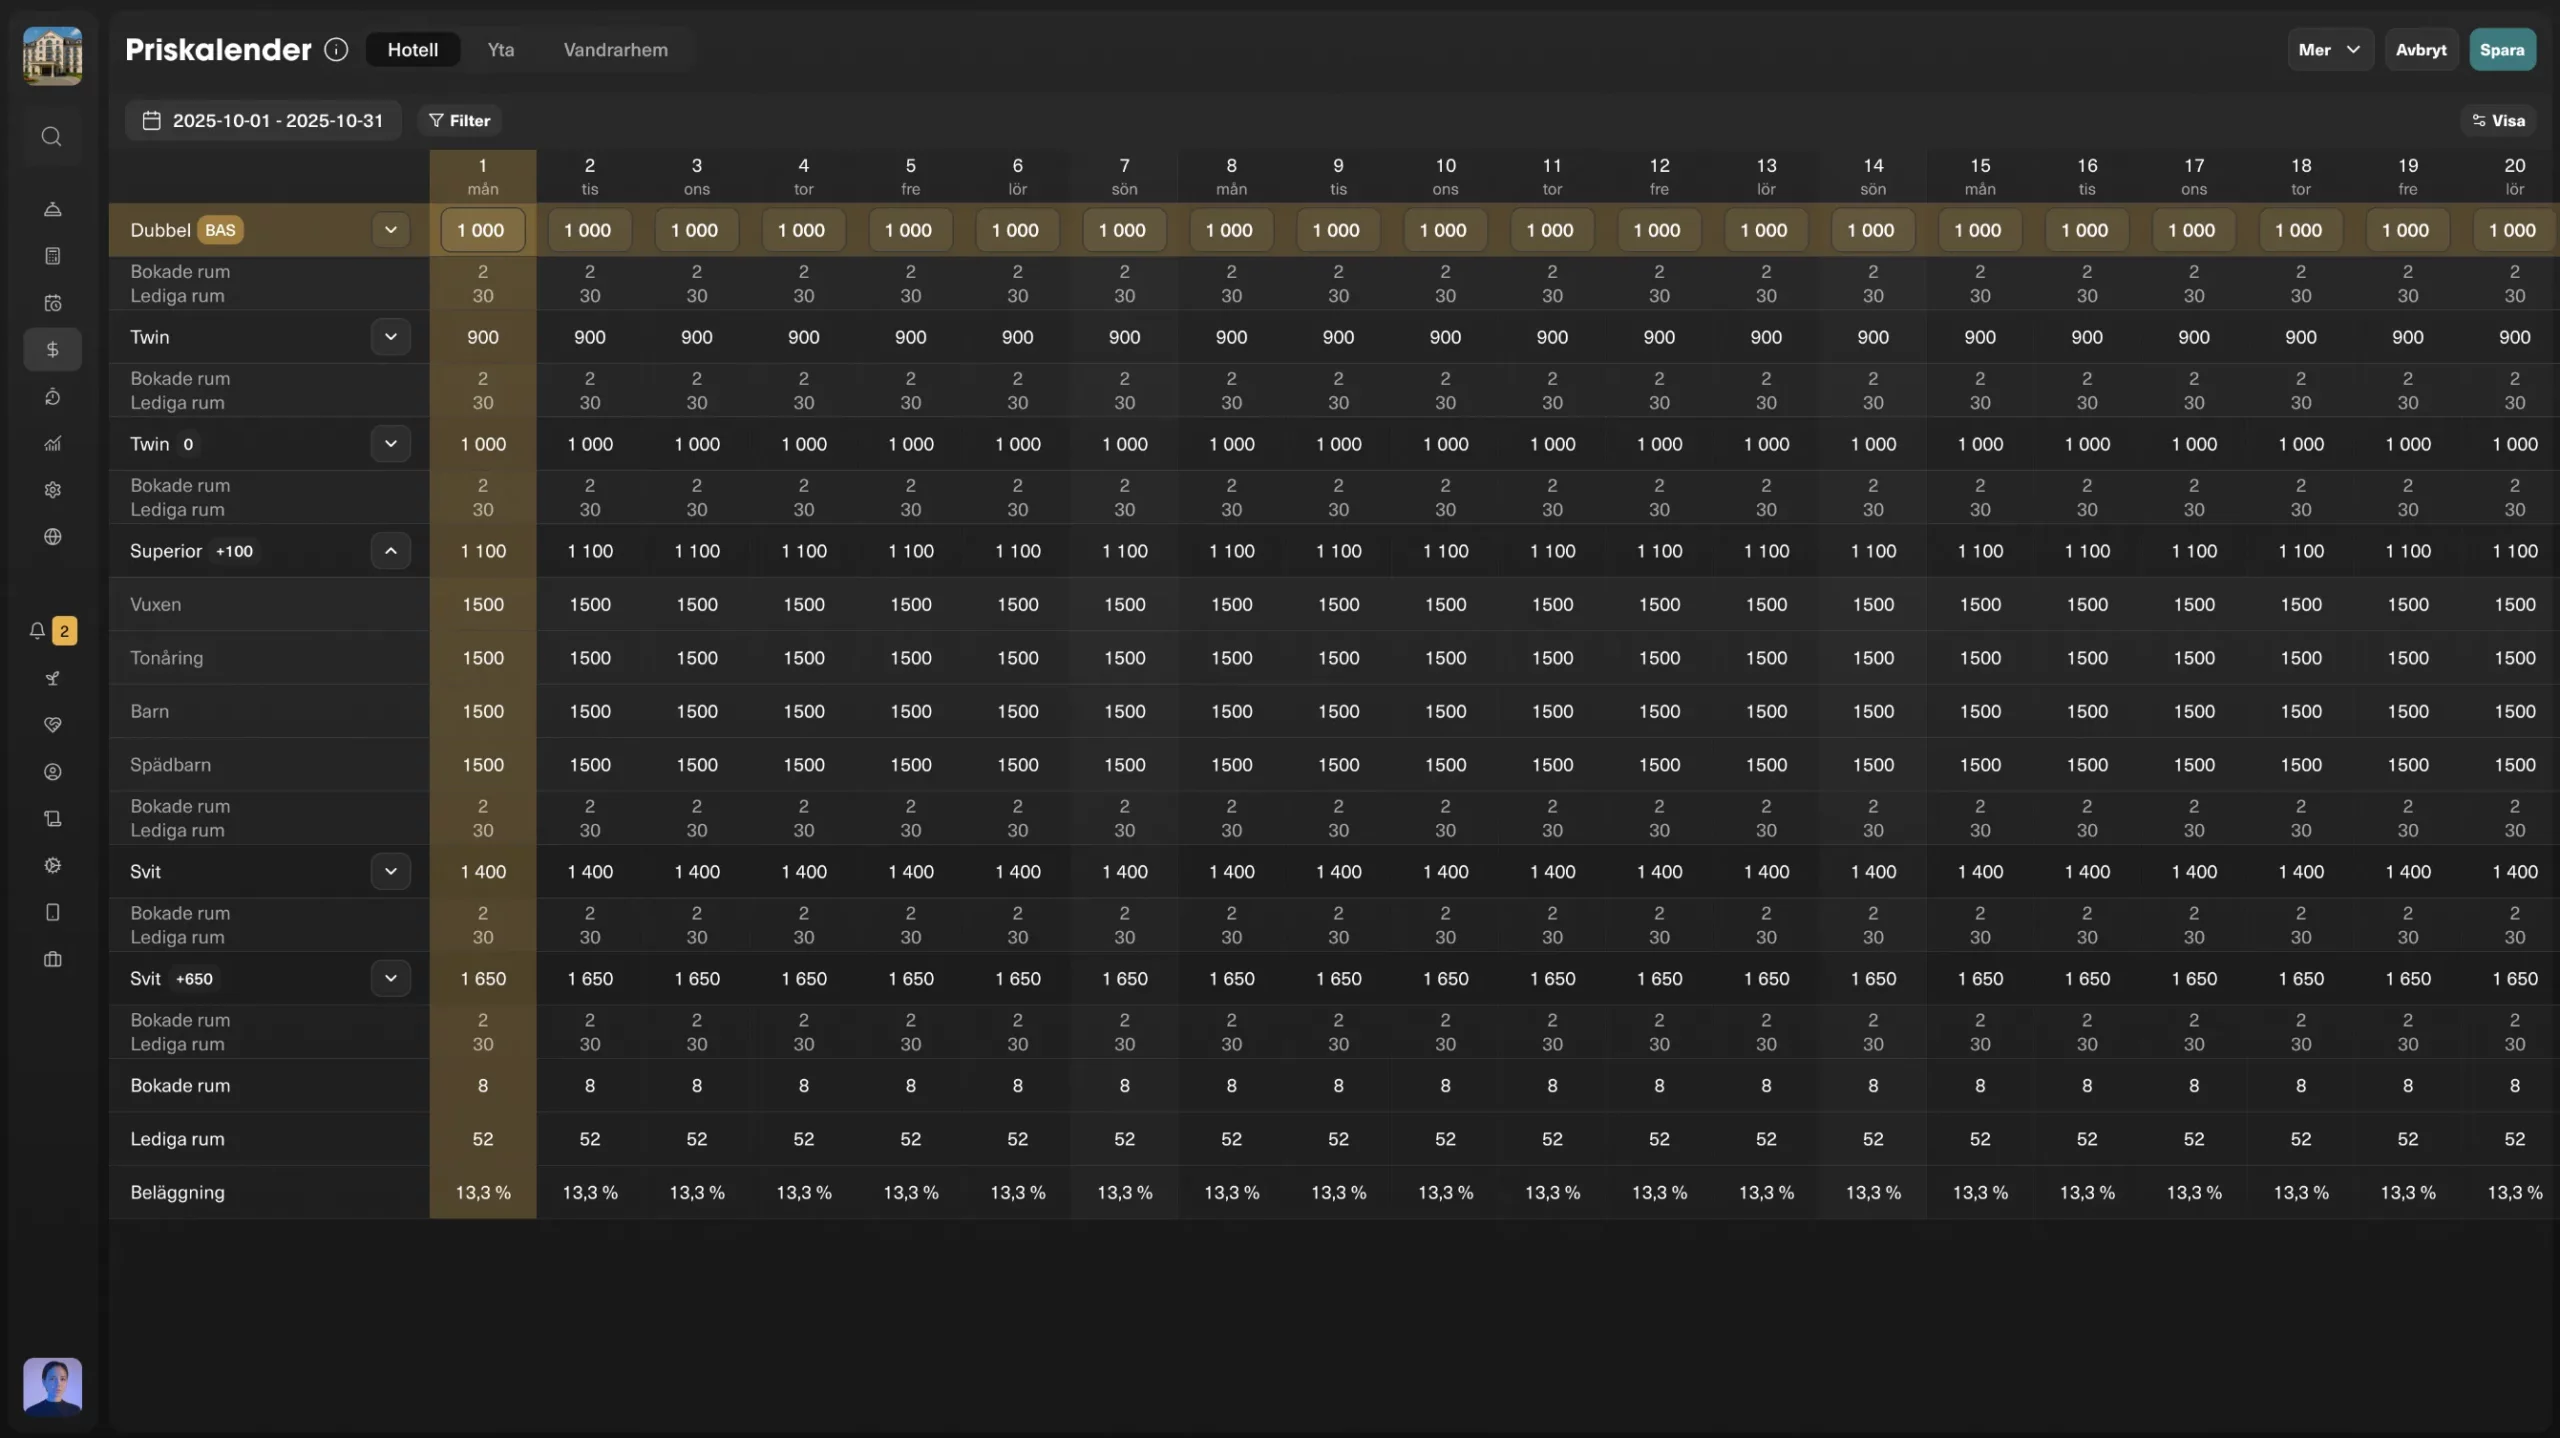The image size is (2560, 1438).
Task: Click the briefcase icon in sidebar
Action: coord(52,959)
